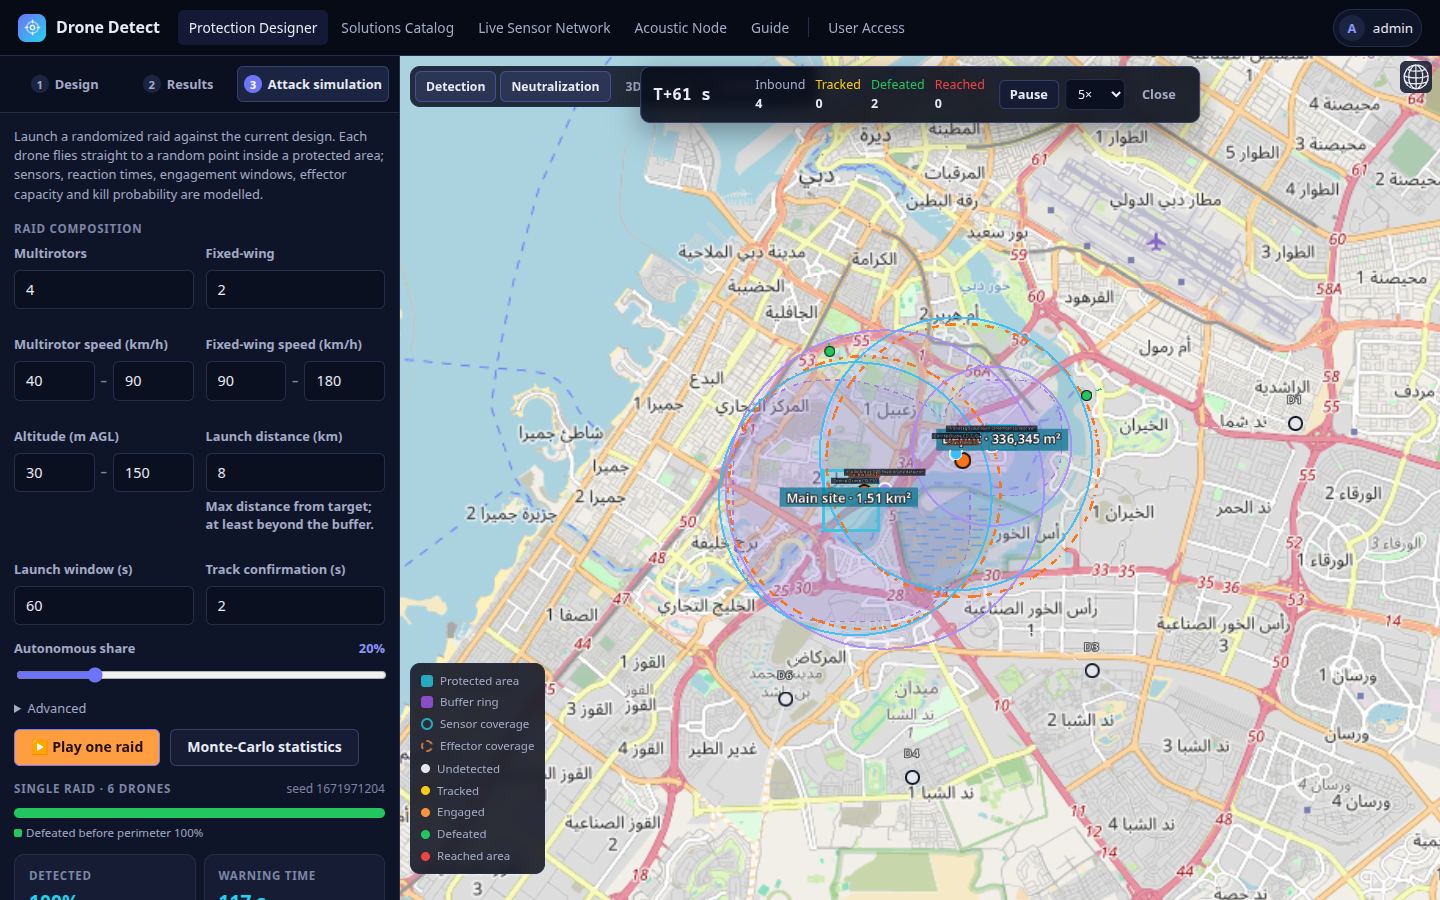Toggle the Neutralization layer button

click(x=555, y=86)
